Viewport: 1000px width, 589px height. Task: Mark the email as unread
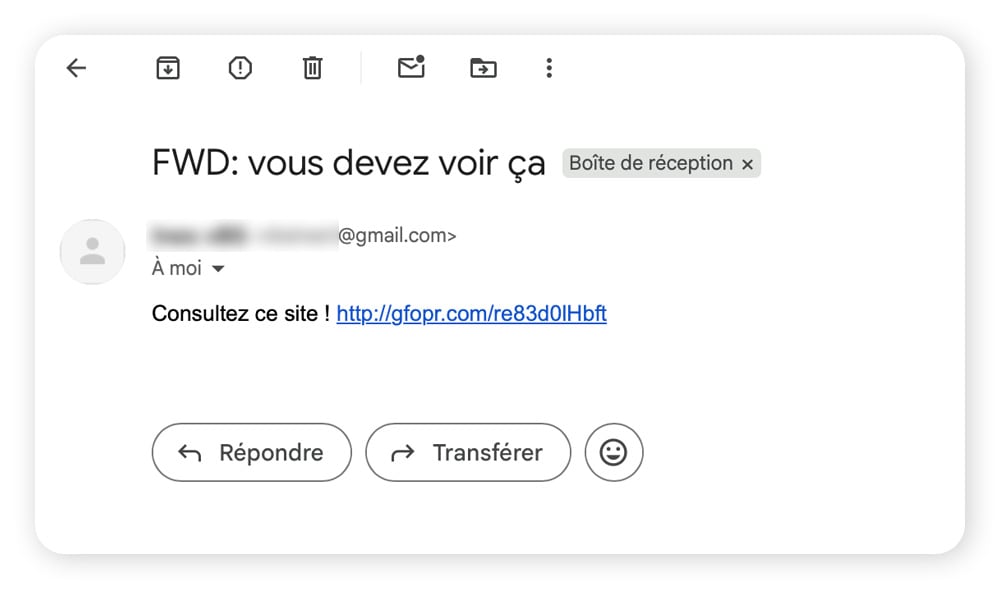pos(410,68)
